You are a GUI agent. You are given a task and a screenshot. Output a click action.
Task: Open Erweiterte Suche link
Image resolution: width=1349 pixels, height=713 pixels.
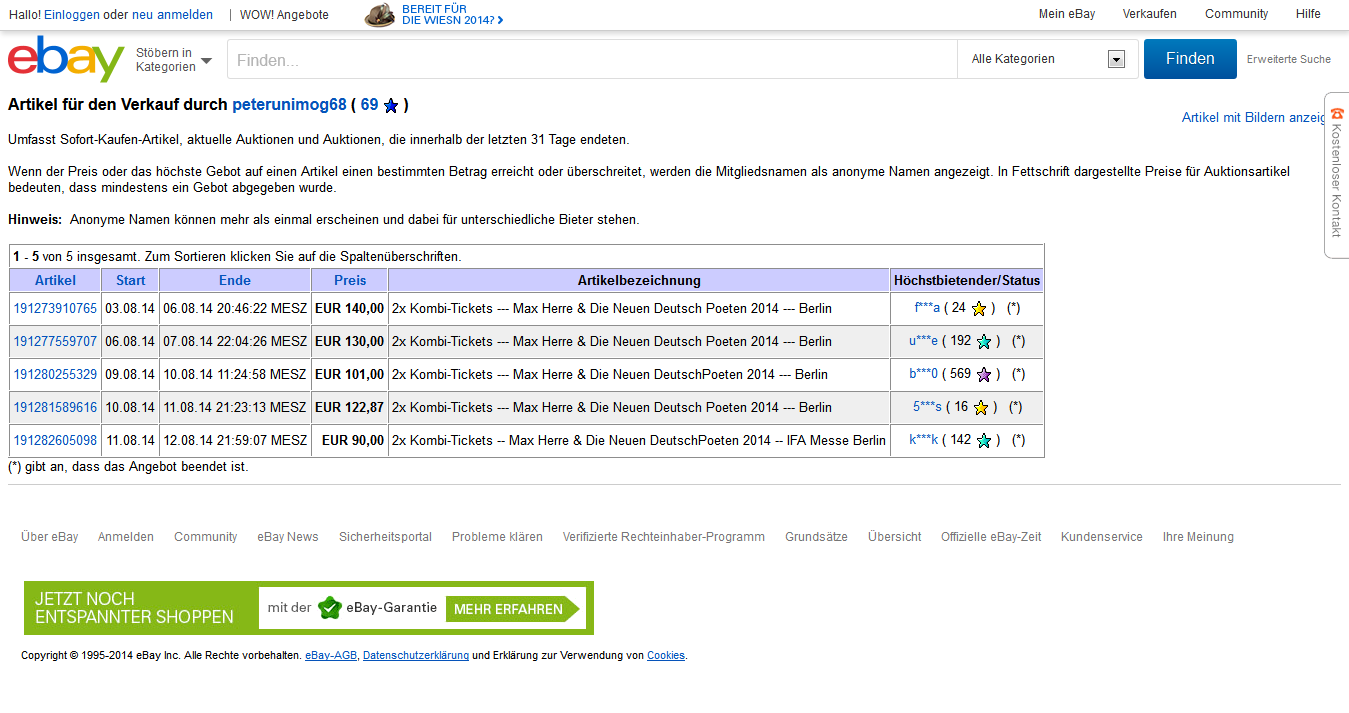[x=1288, y=59]
